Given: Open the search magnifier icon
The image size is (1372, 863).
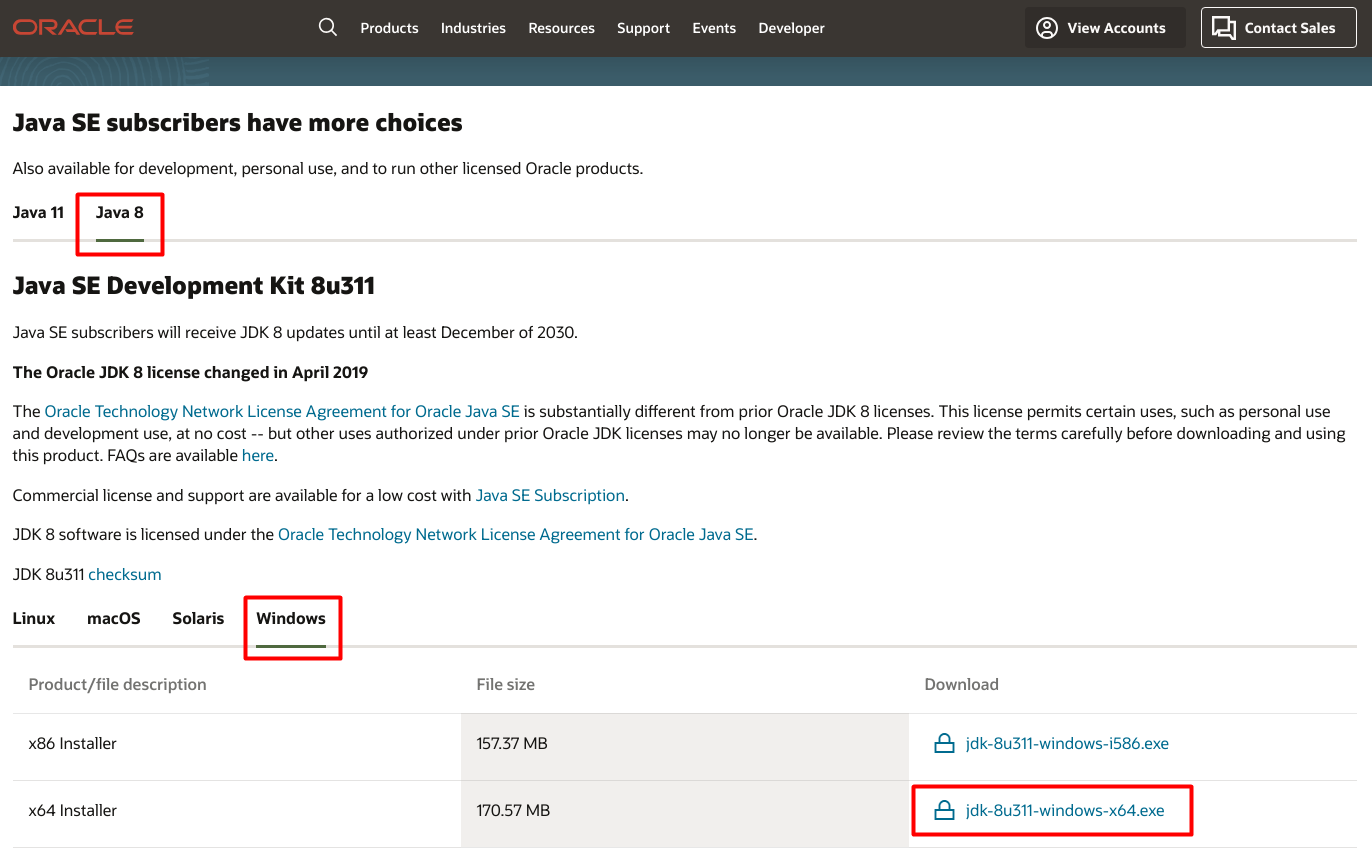Looking at the screenshot, I should click(328, 27).
